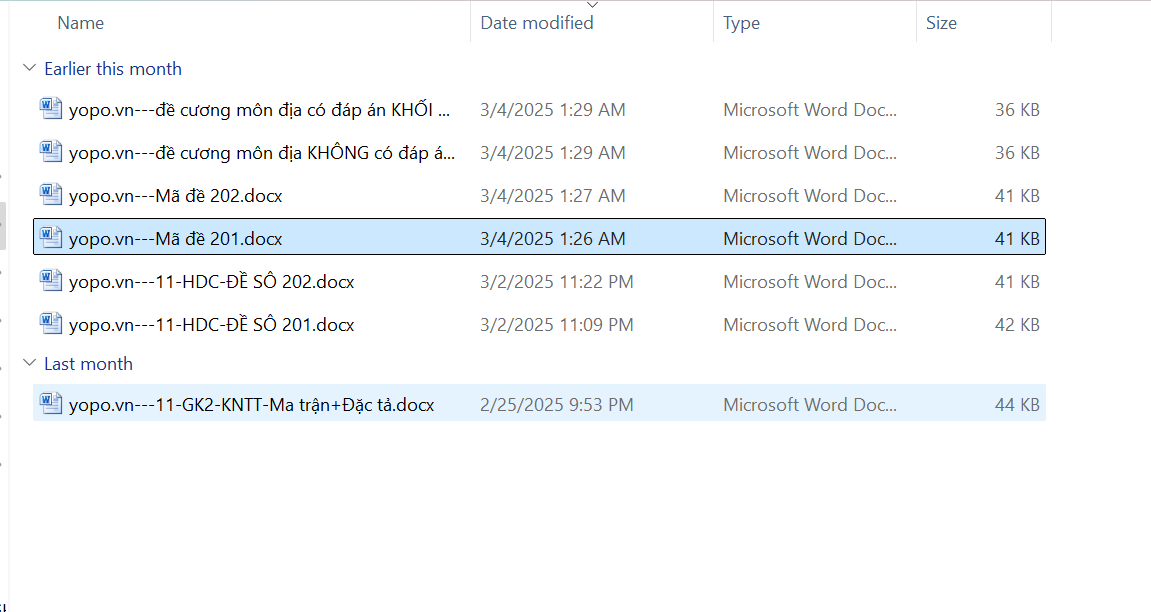Click the 3/2/2025 11:22 PM date cell
Screen dimensions: 1151x612
(x=557, y=282)
